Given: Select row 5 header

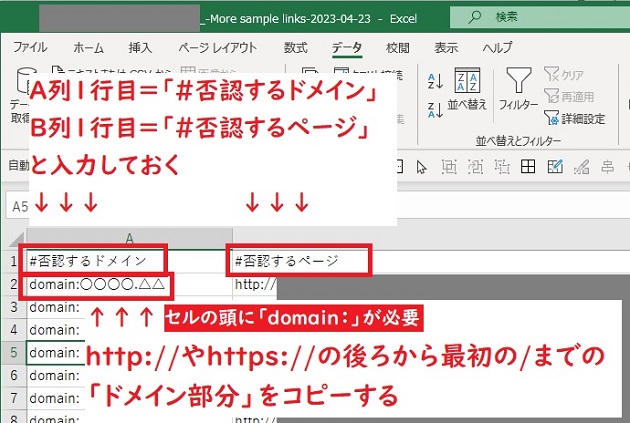Looking at the screenshot, I should tap(13, 352).
